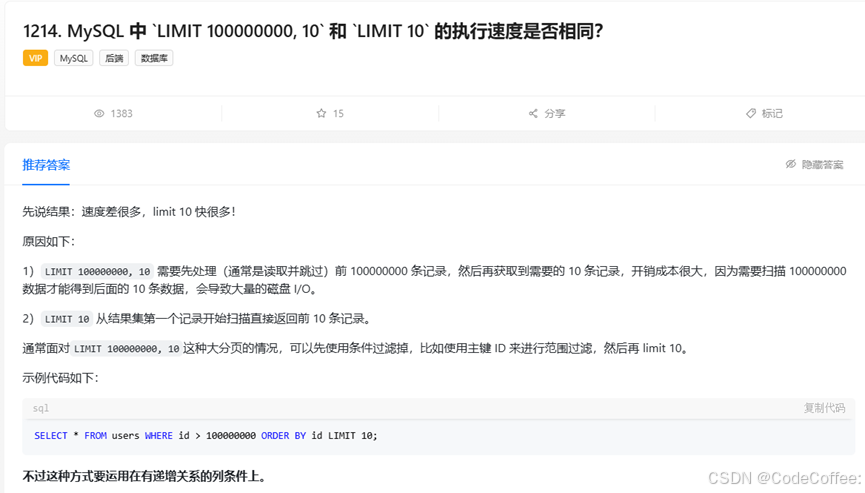
Task: Click the favorite count 15
Action: [338, 114]
